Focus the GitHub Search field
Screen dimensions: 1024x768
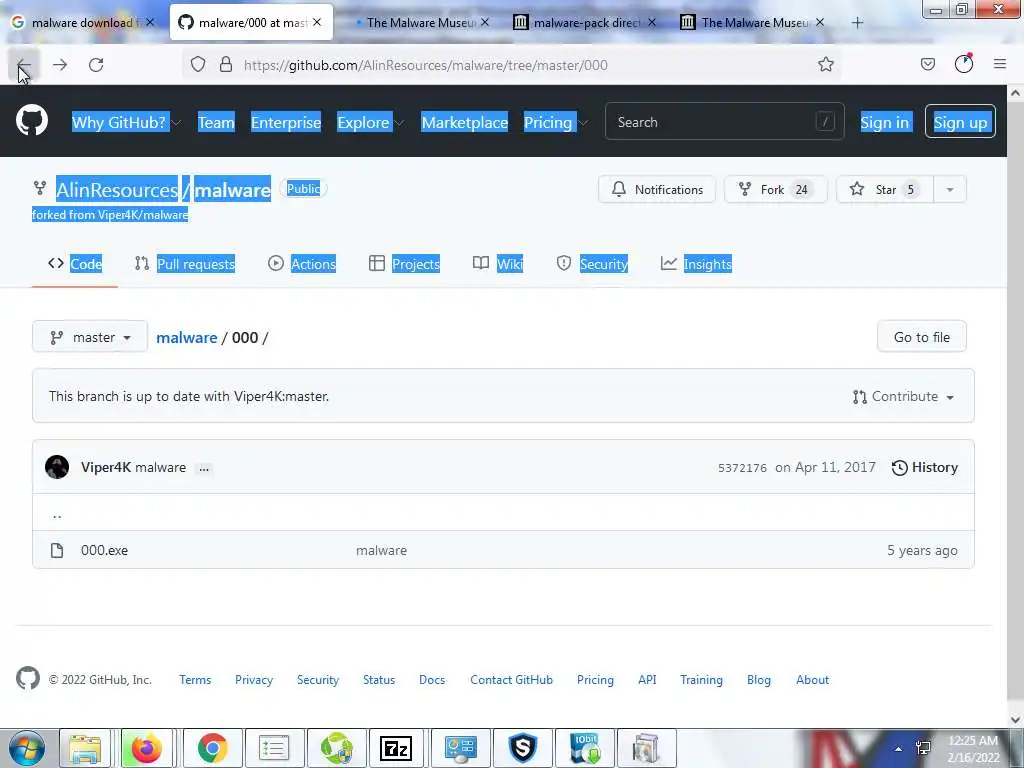(724, 121)
